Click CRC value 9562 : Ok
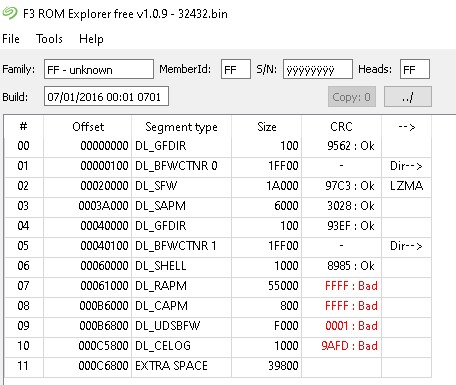Screen dimensions: 456x385 pos(351,146)
